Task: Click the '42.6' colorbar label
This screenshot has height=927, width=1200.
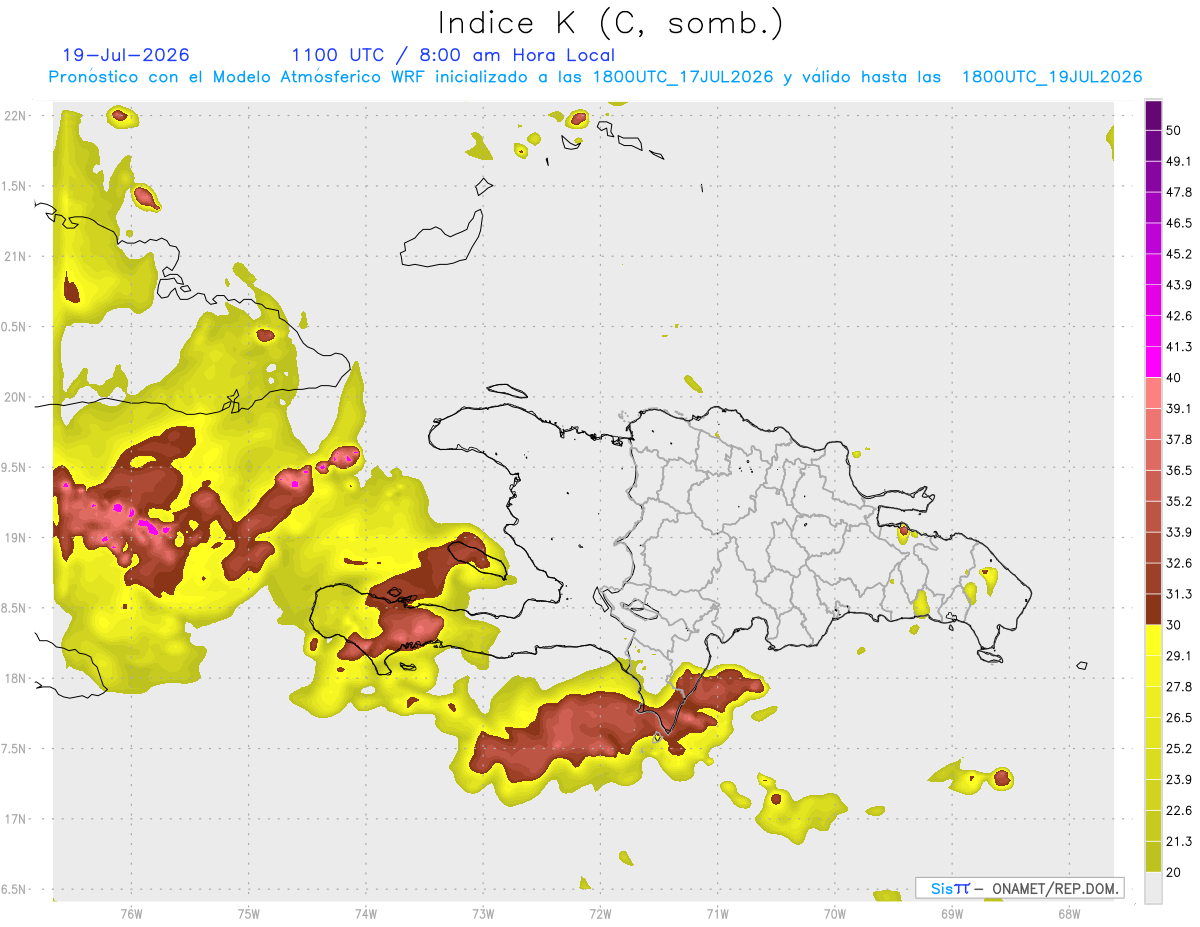Action: tap(1179, 316)
